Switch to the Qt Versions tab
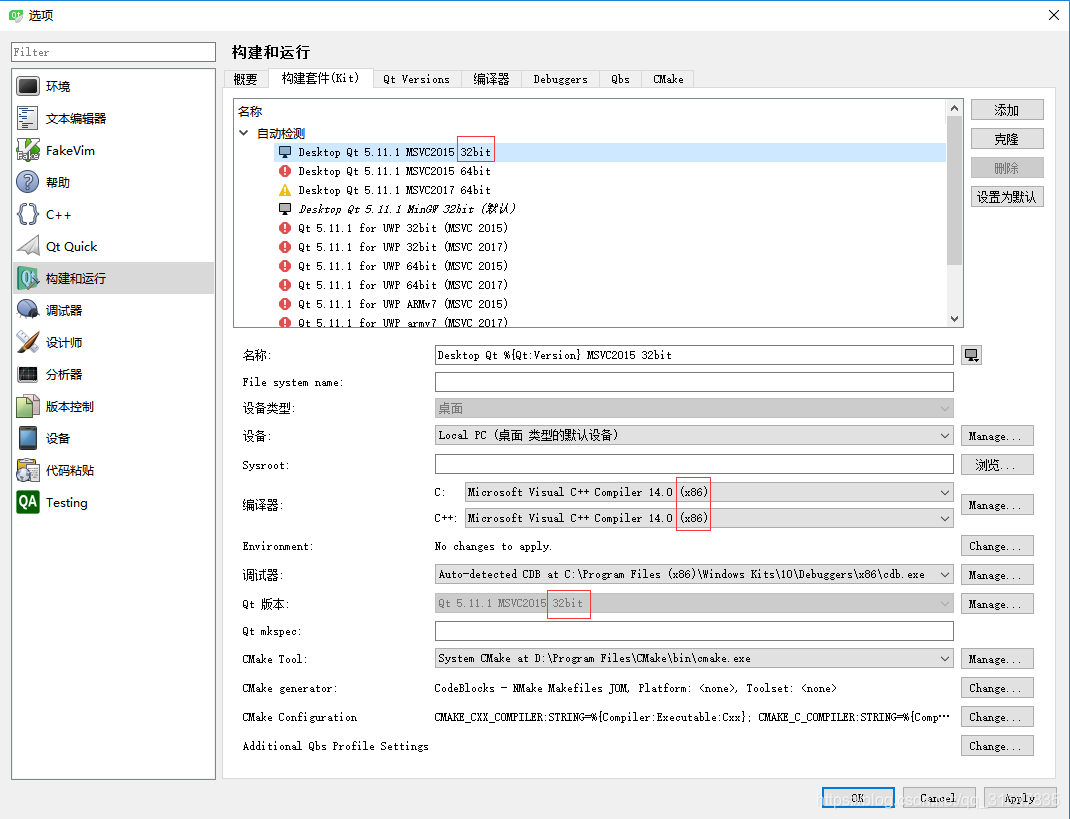1070x819 pixels. (416, 79)
